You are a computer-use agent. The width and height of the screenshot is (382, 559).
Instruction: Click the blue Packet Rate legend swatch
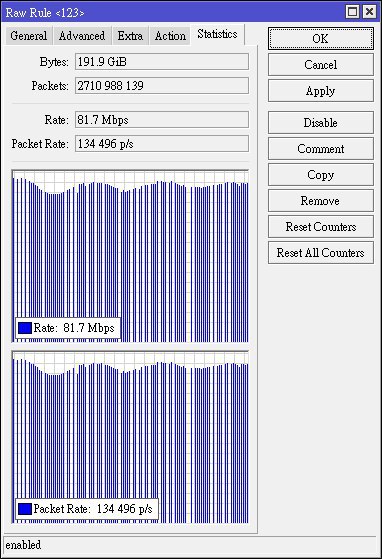point(25,509)
